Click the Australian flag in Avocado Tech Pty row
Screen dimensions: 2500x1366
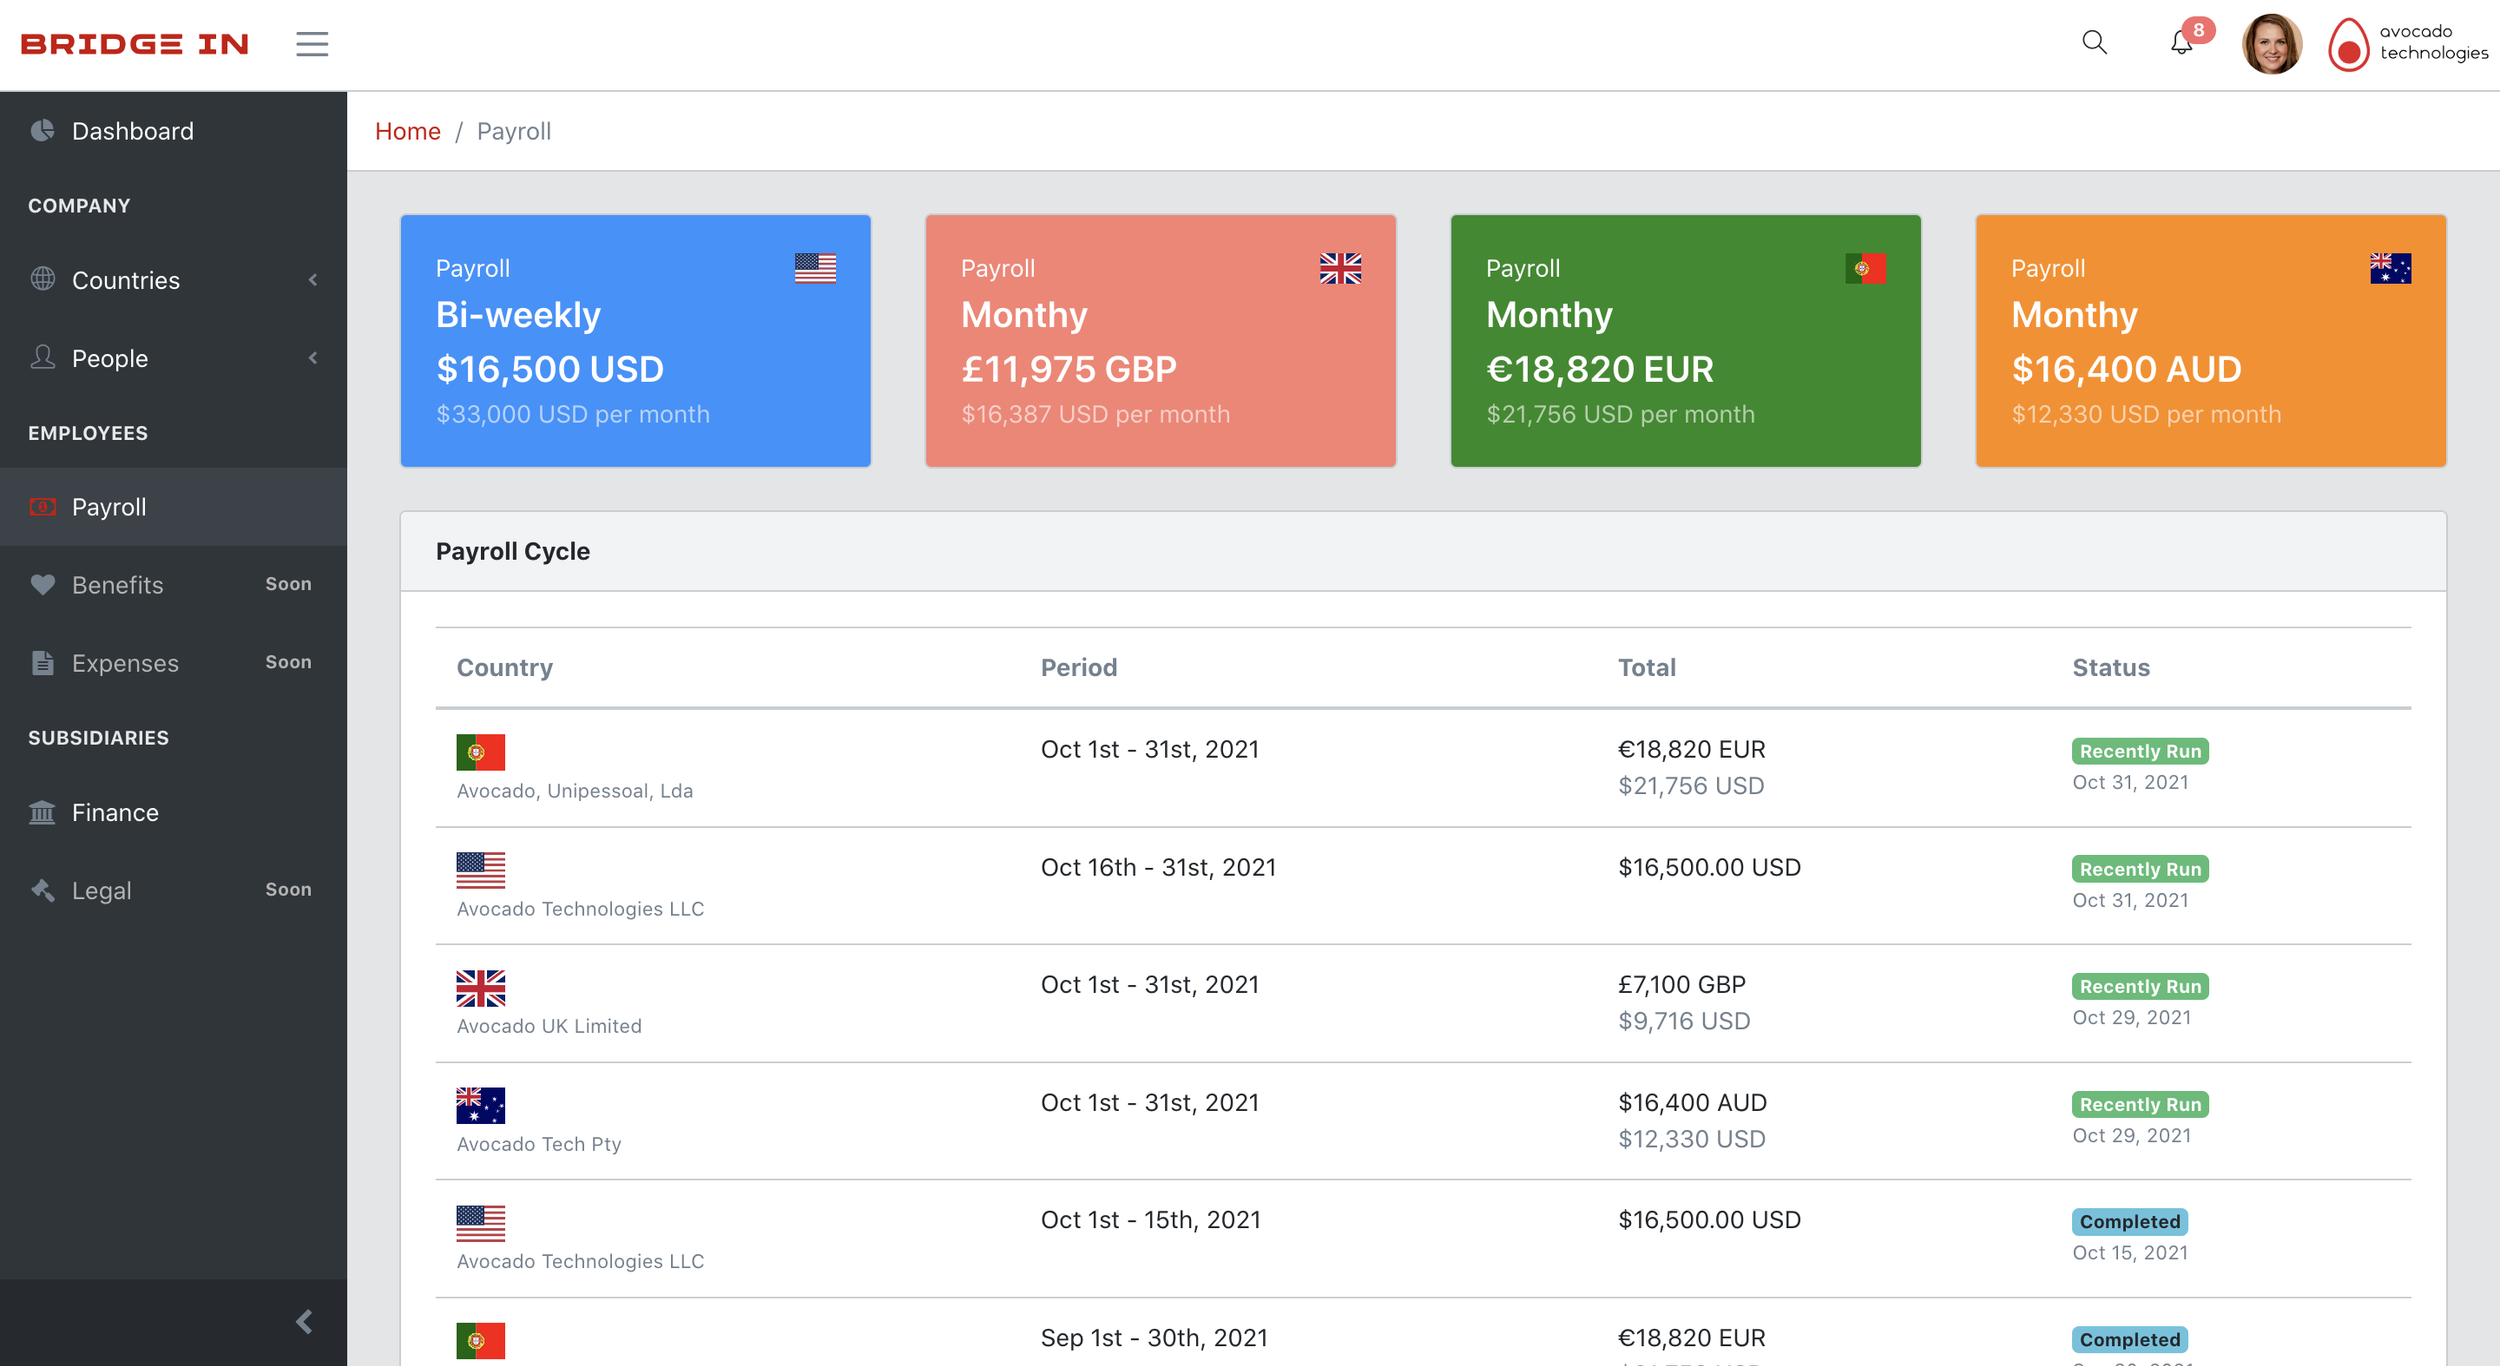click(x=480, y=1105)
